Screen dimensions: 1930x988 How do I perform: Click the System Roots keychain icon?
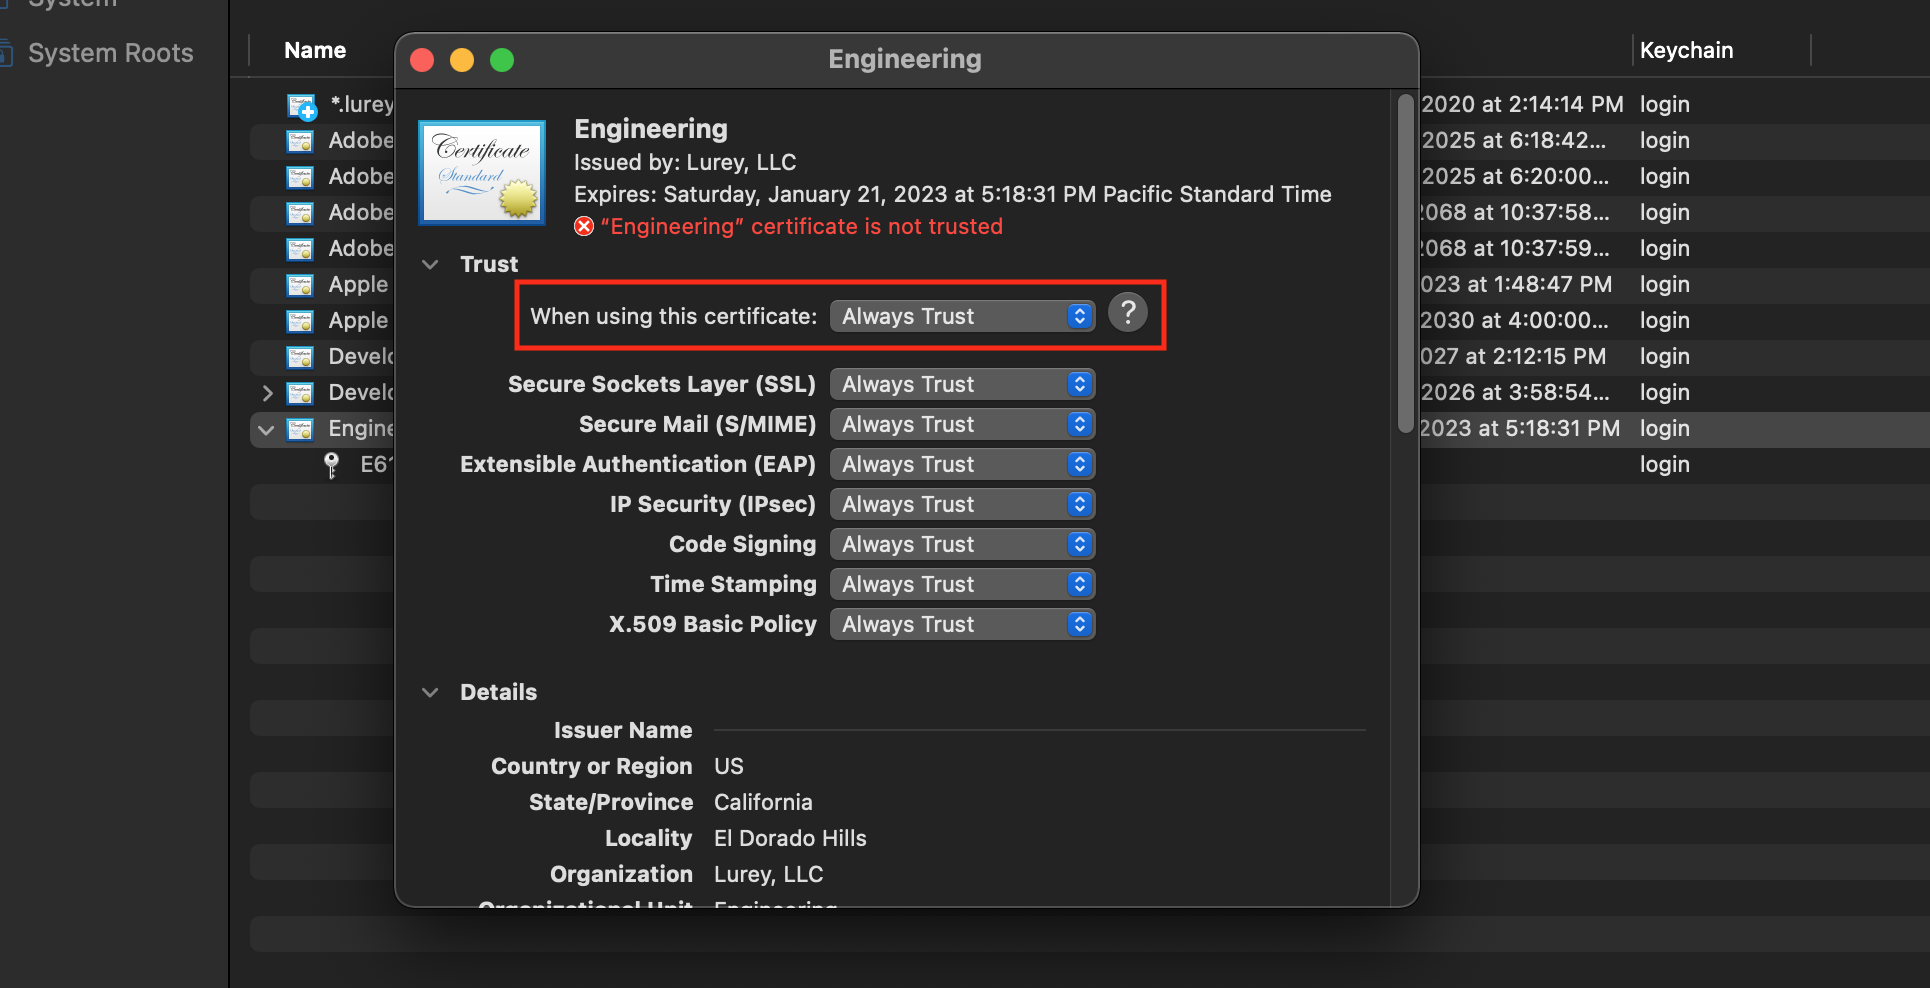tap(6, 53)
